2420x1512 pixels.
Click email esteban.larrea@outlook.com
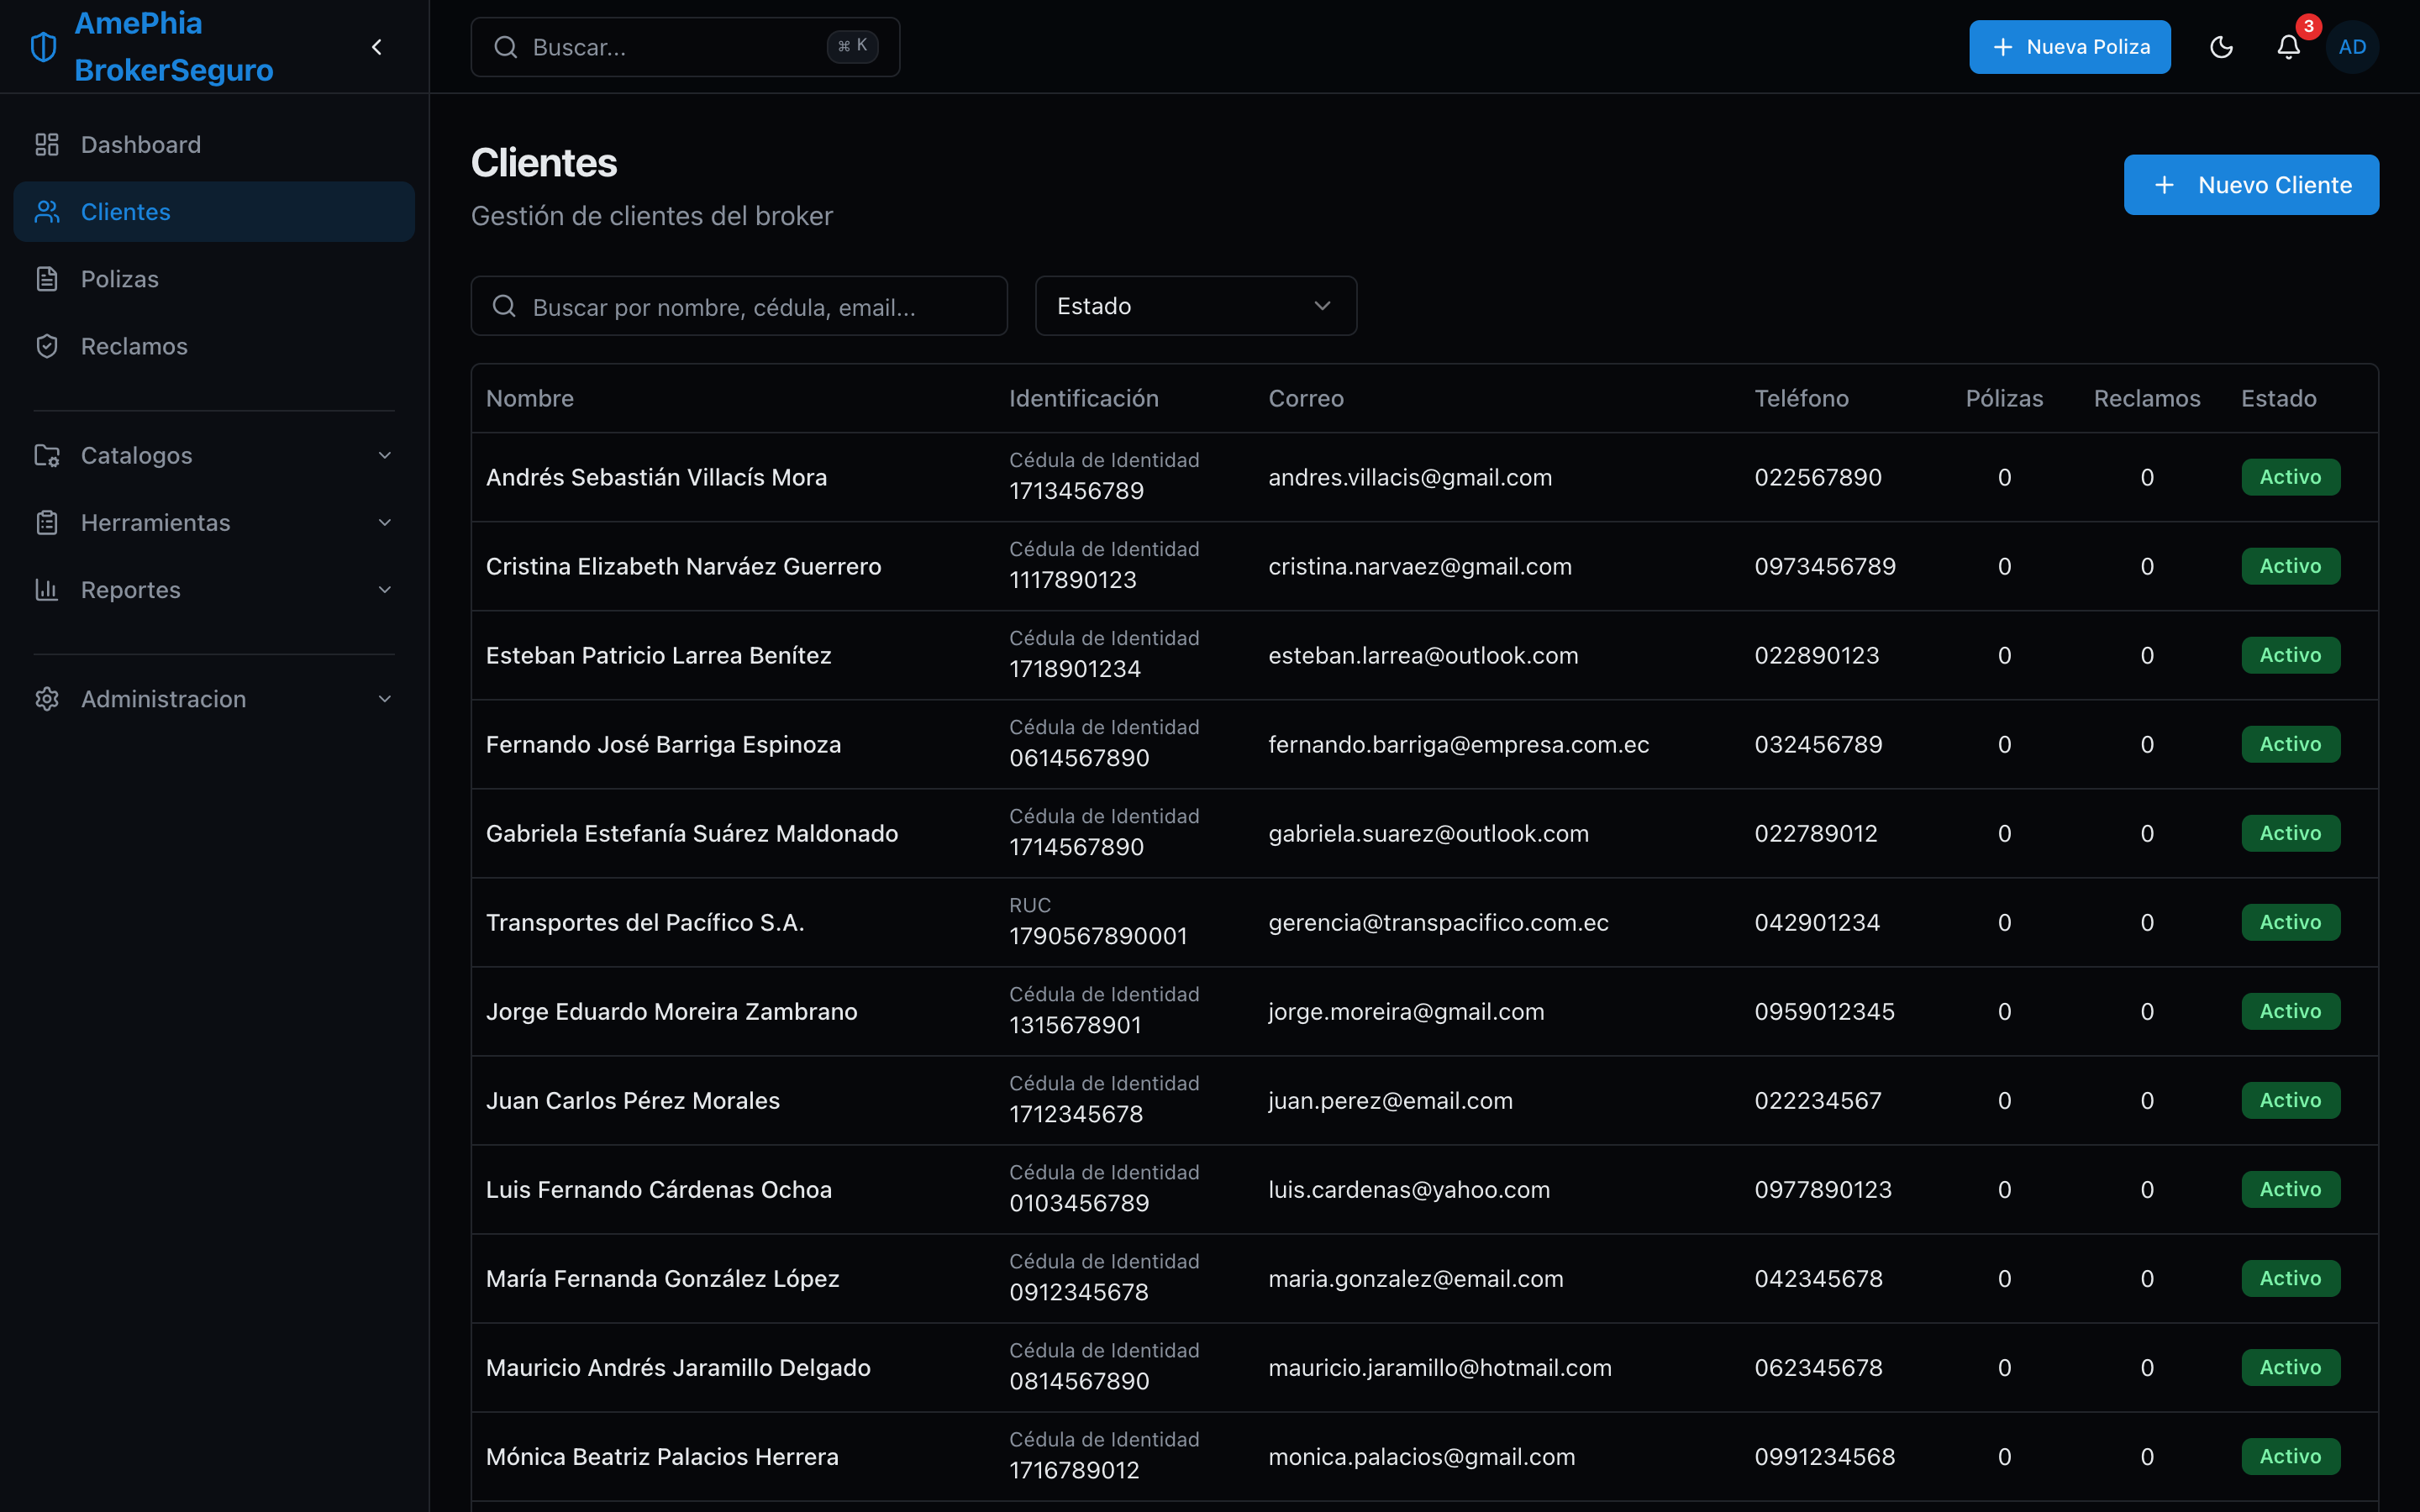point(1423,655)
